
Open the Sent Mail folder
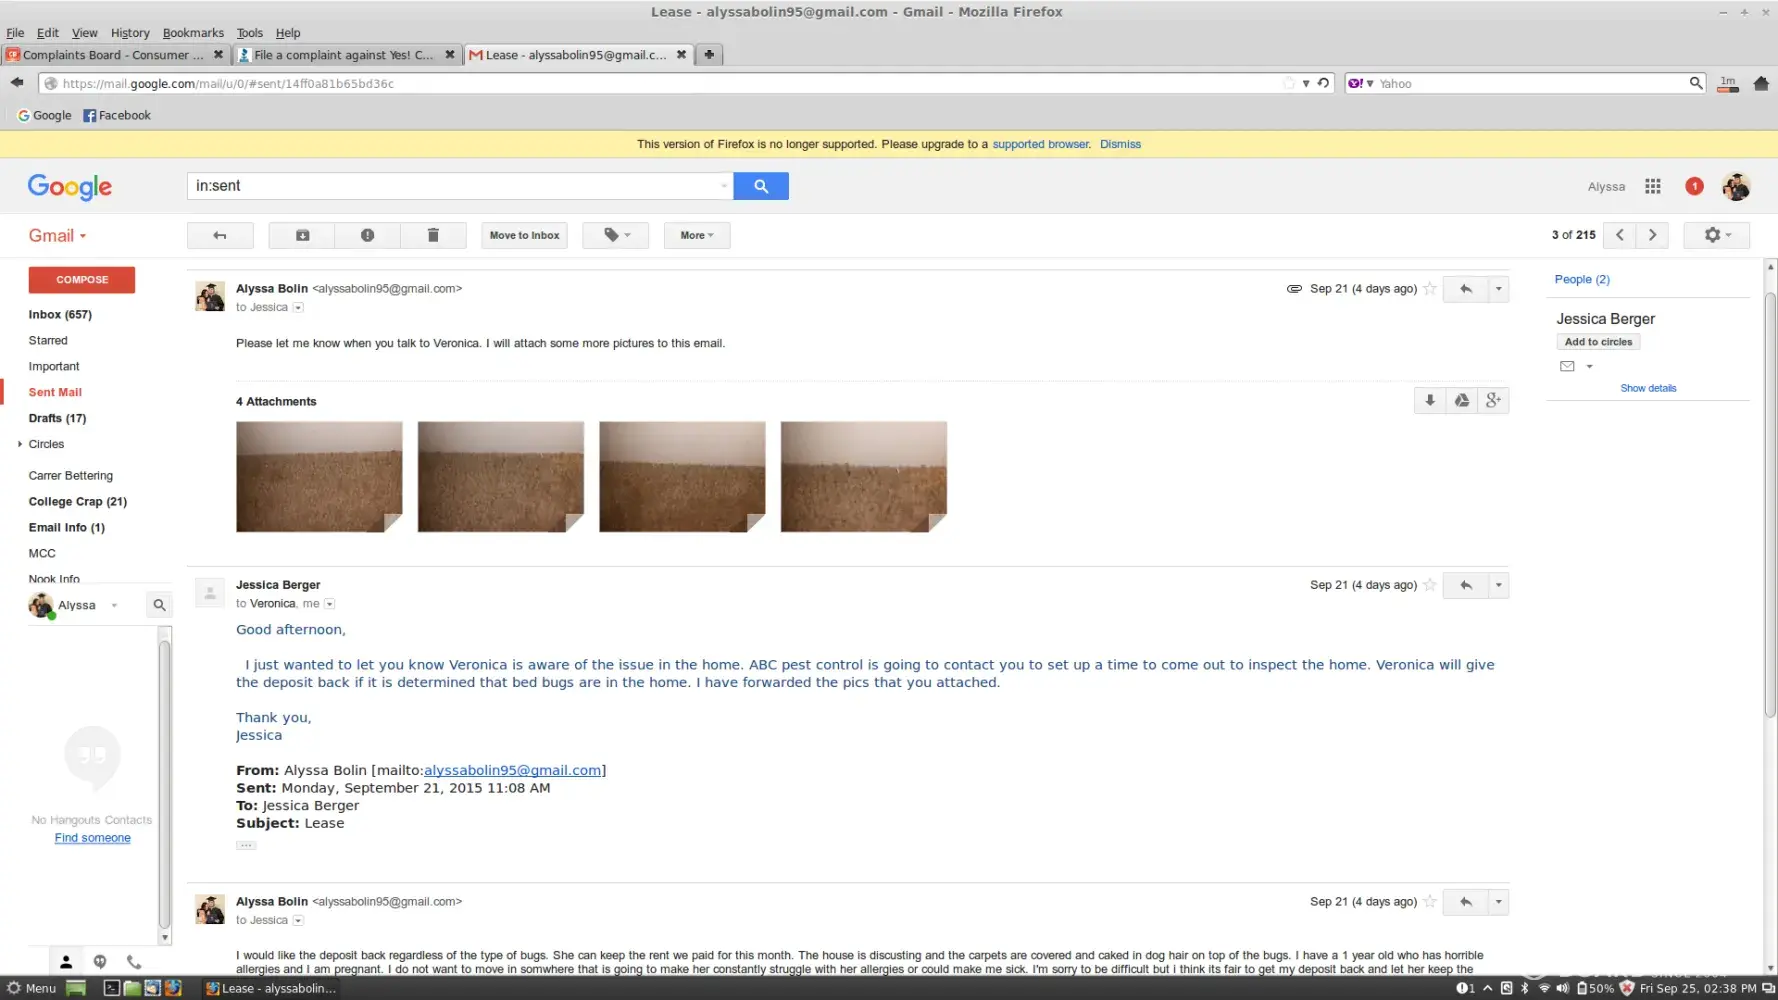pyautogui.click(x=55, y=393)
